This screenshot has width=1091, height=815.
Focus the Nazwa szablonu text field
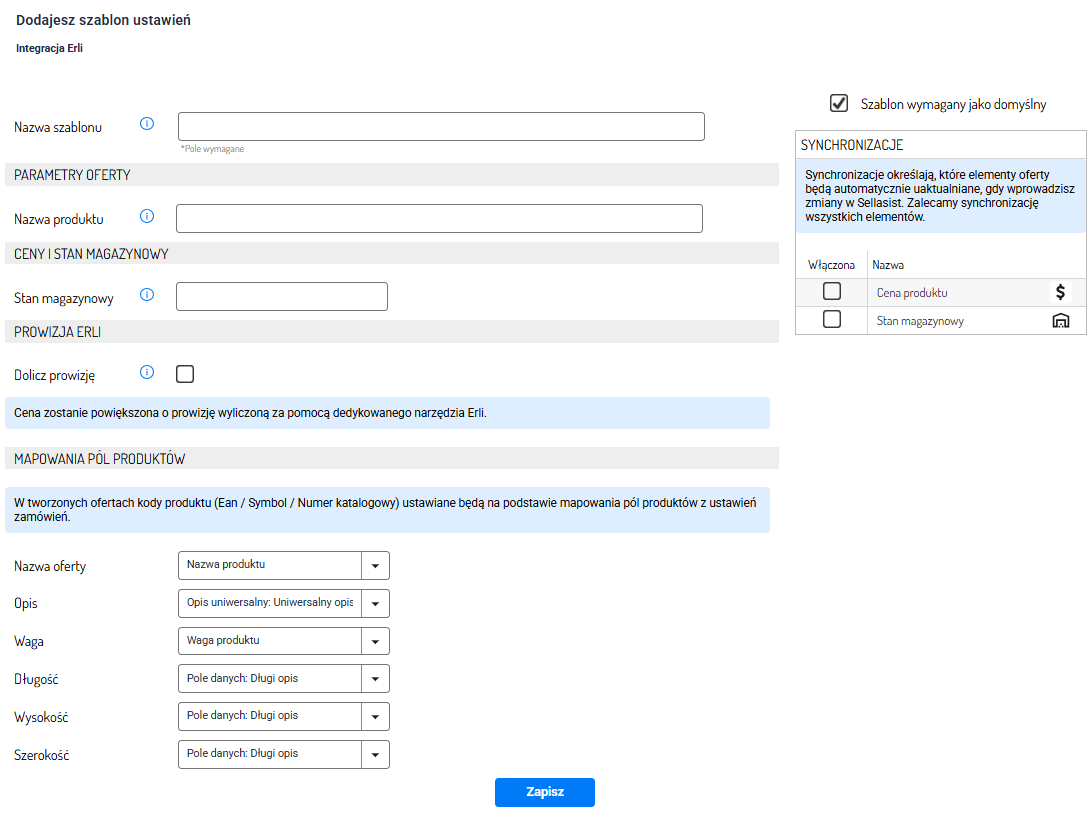point(441,126)
